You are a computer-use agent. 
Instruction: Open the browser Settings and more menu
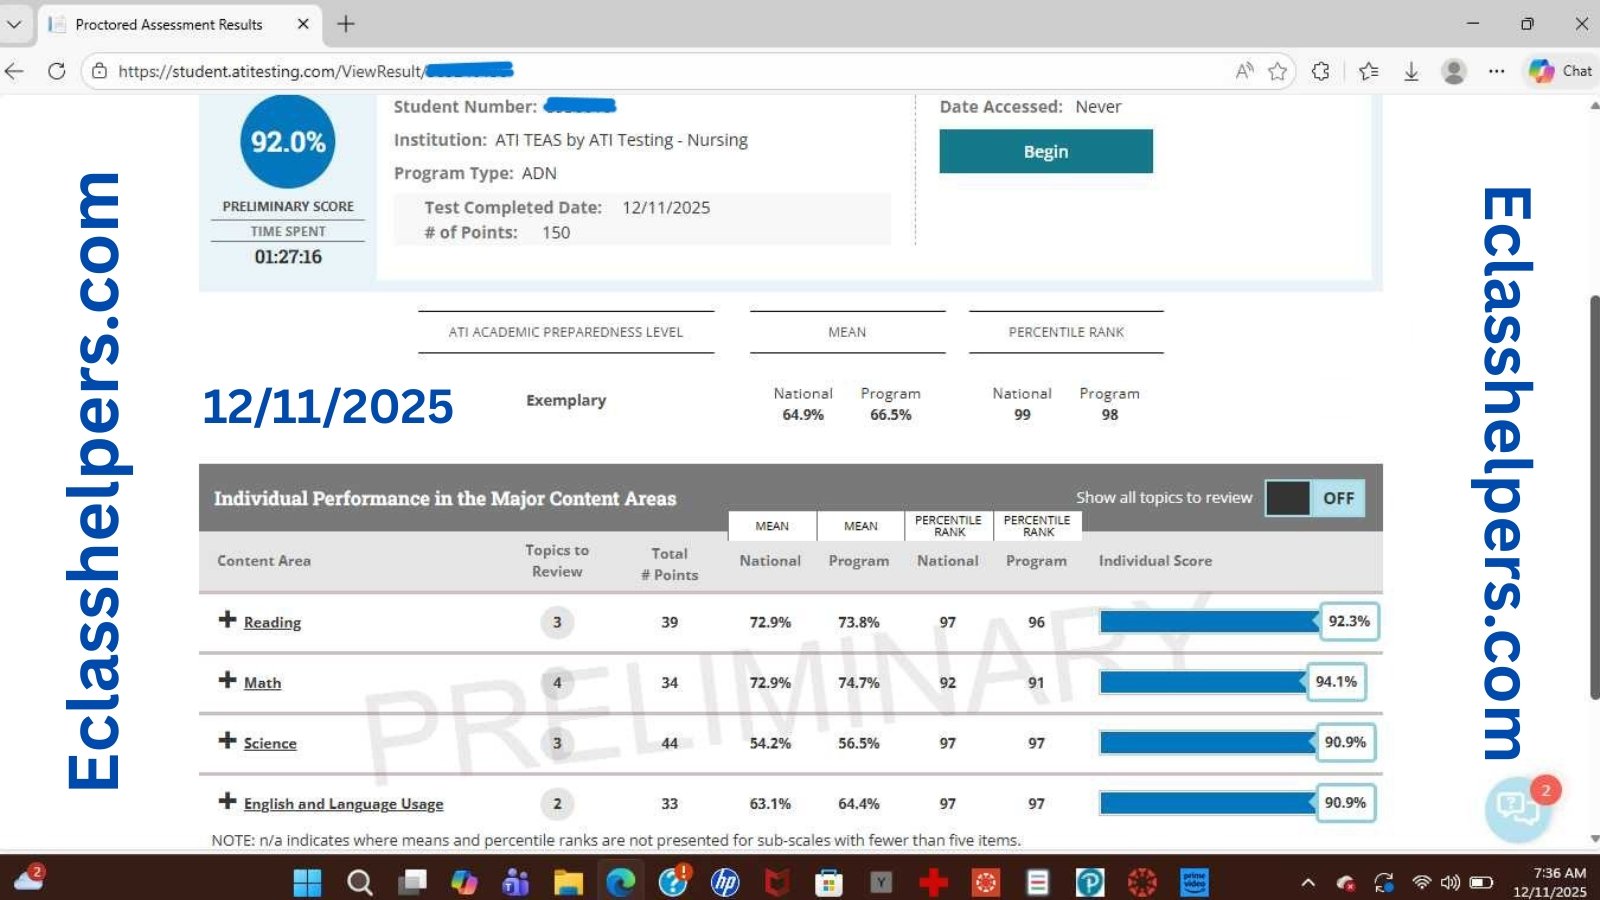click(x=1496, y=71)
